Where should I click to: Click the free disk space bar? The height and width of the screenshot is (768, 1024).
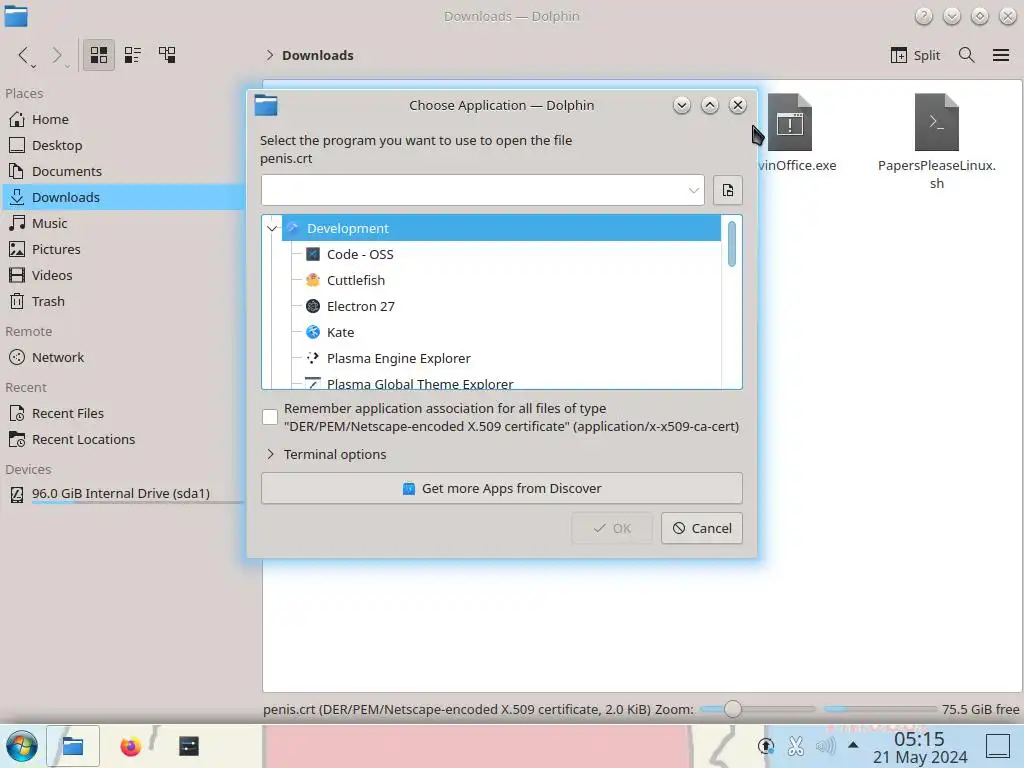(880, 709)
